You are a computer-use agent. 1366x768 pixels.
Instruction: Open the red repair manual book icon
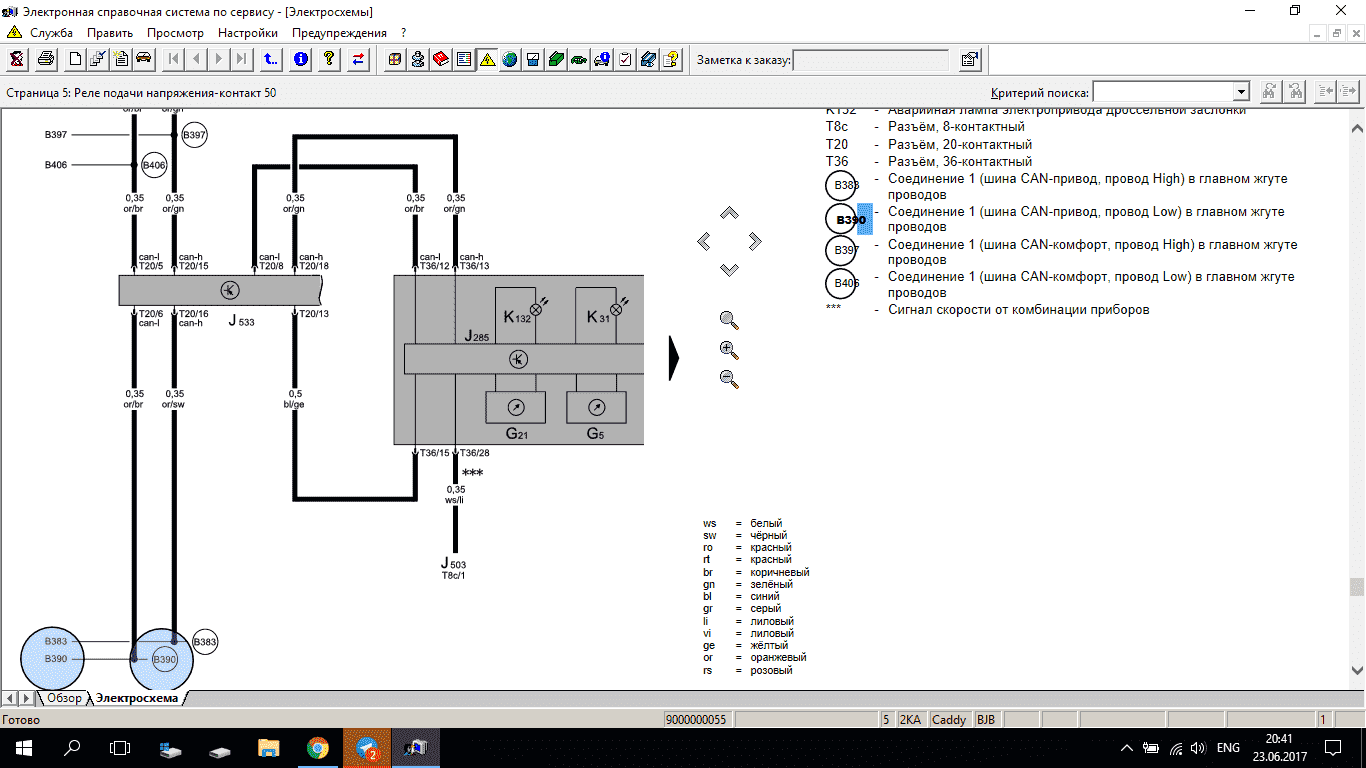[x=440, y=59]
